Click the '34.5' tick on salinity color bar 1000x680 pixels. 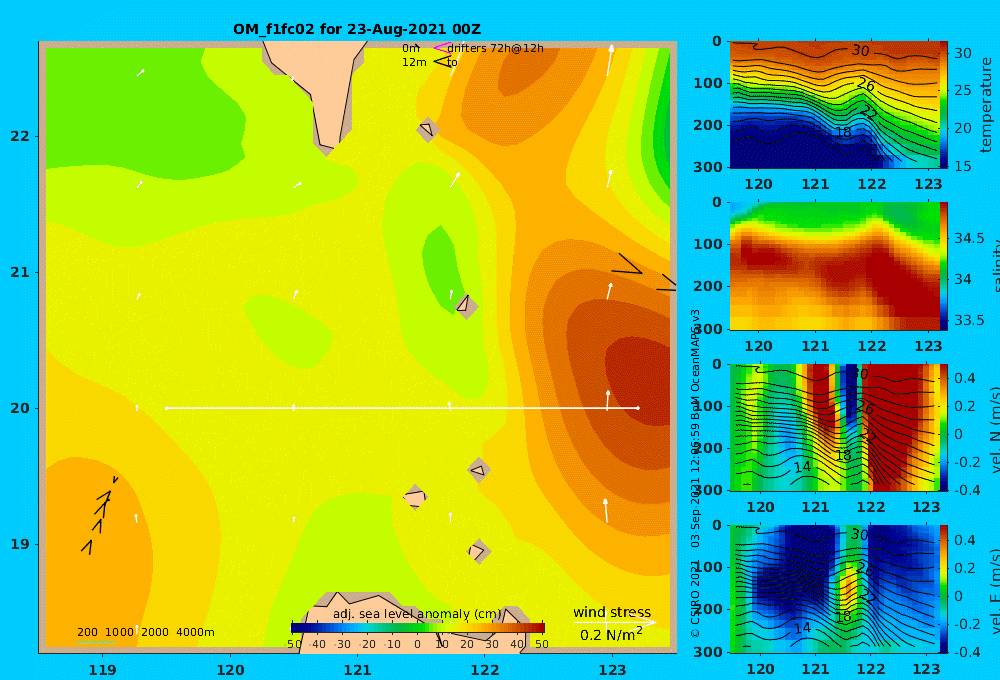coord(969,238)
